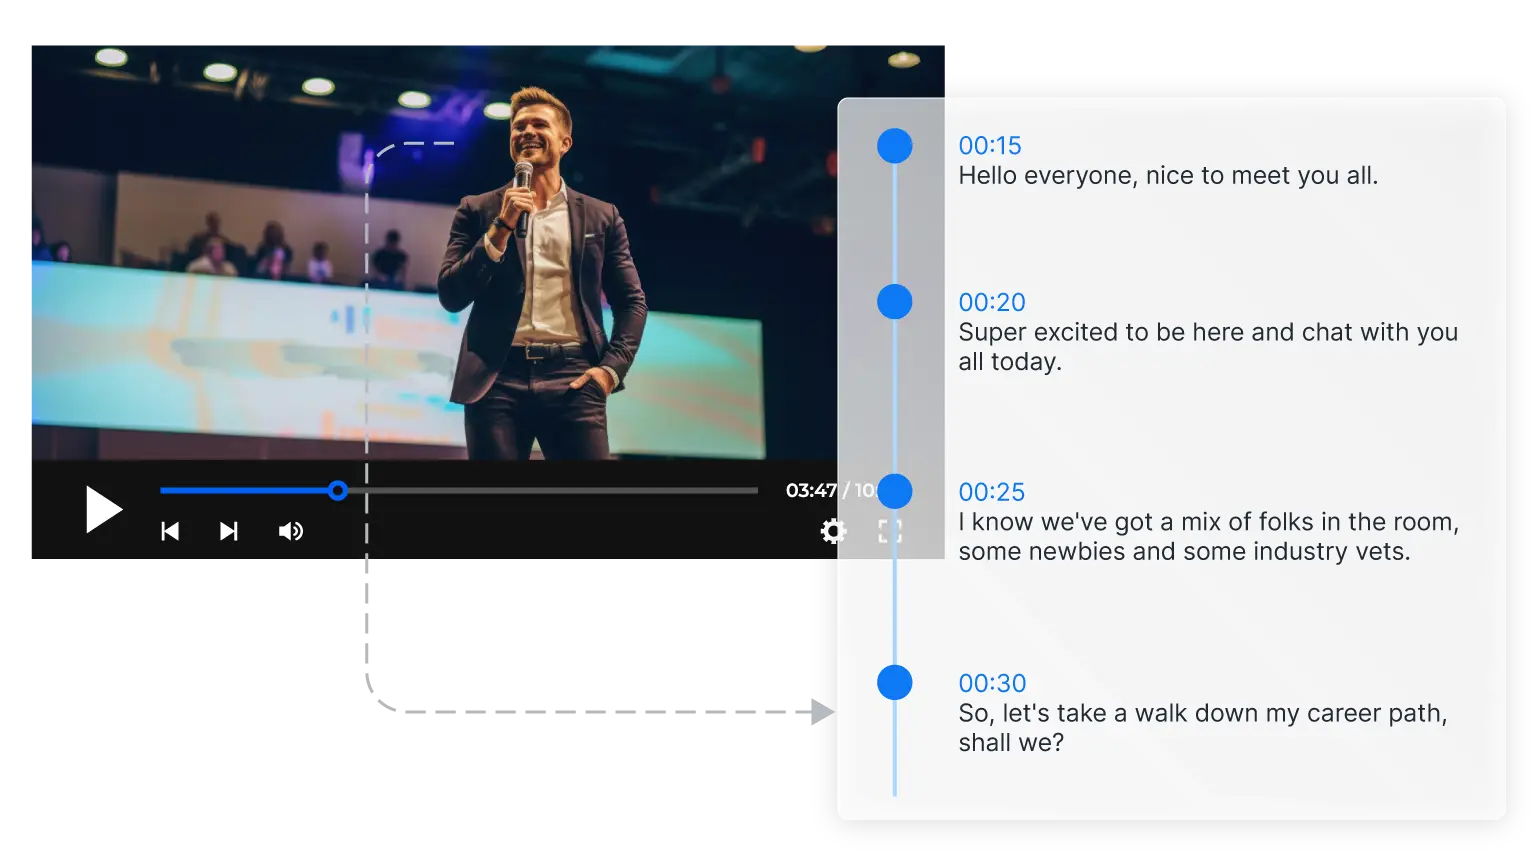
Task: Skip to the previous track
Action: pos(170,531)
